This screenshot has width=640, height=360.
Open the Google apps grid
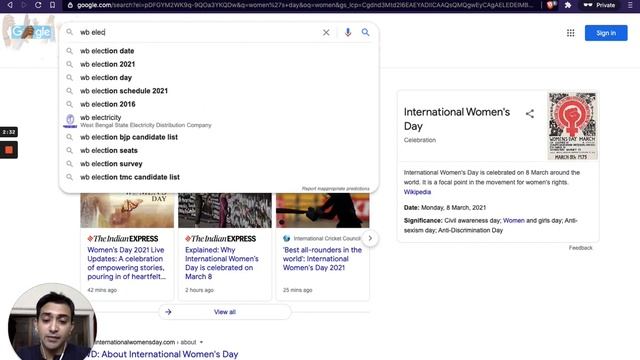[x=570, y=33]
